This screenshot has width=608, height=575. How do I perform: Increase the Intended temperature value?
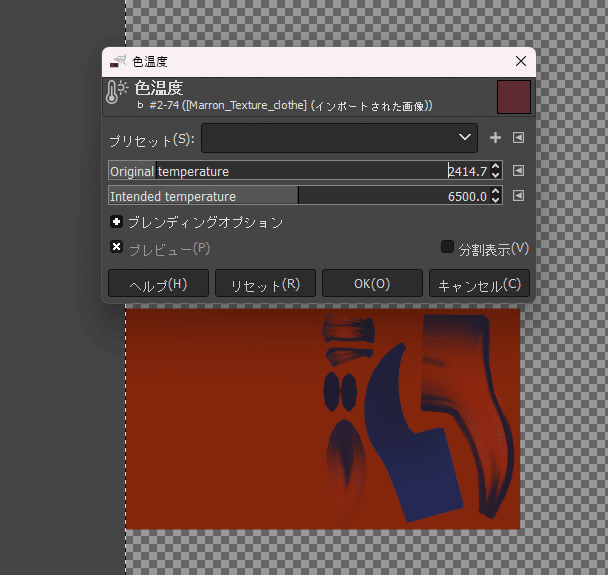[495, 192]
